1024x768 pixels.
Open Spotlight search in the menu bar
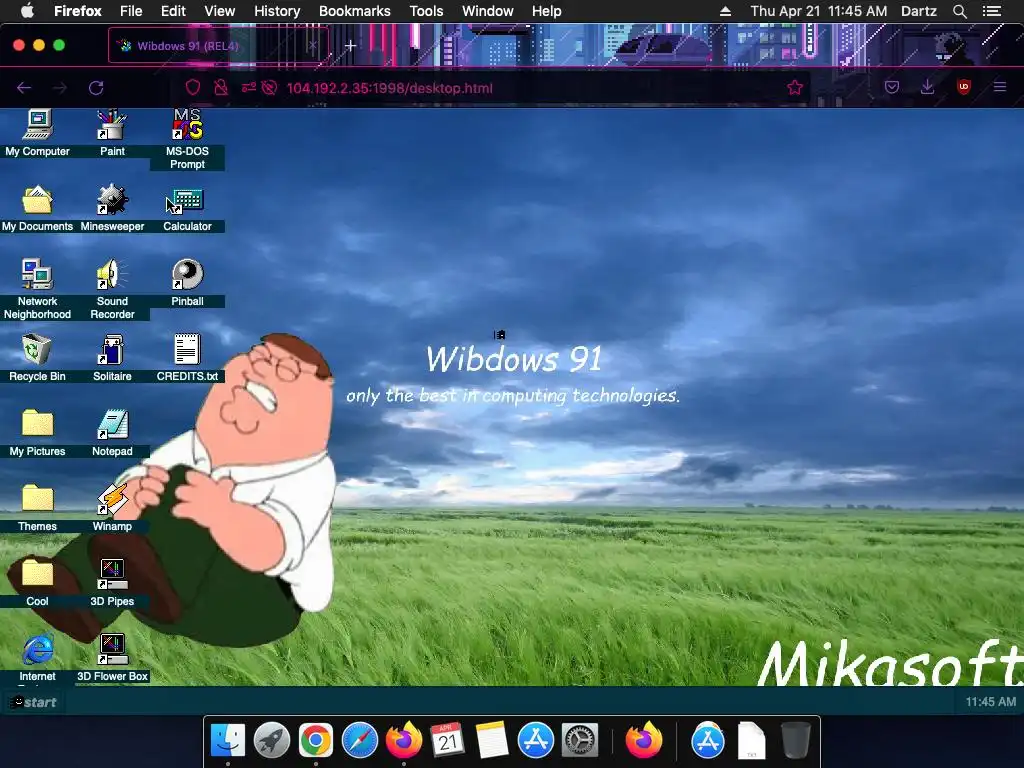pyautogui.click(x=959, y=11)
